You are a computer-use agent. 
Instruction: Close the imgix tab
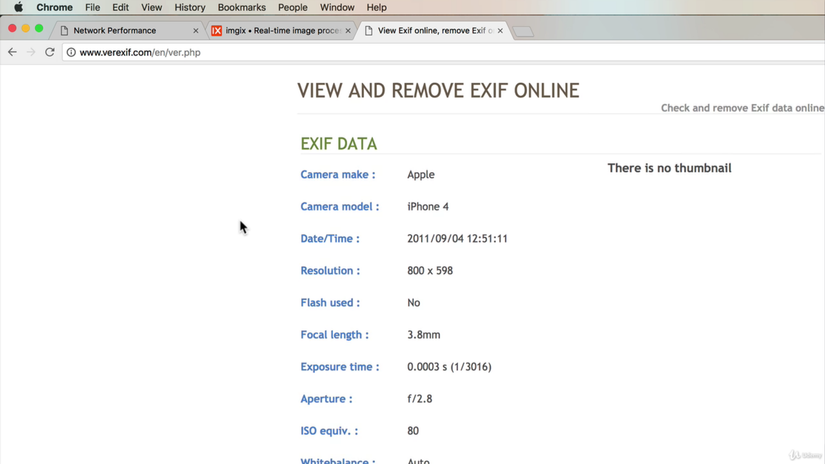click(x=348, y=31)
